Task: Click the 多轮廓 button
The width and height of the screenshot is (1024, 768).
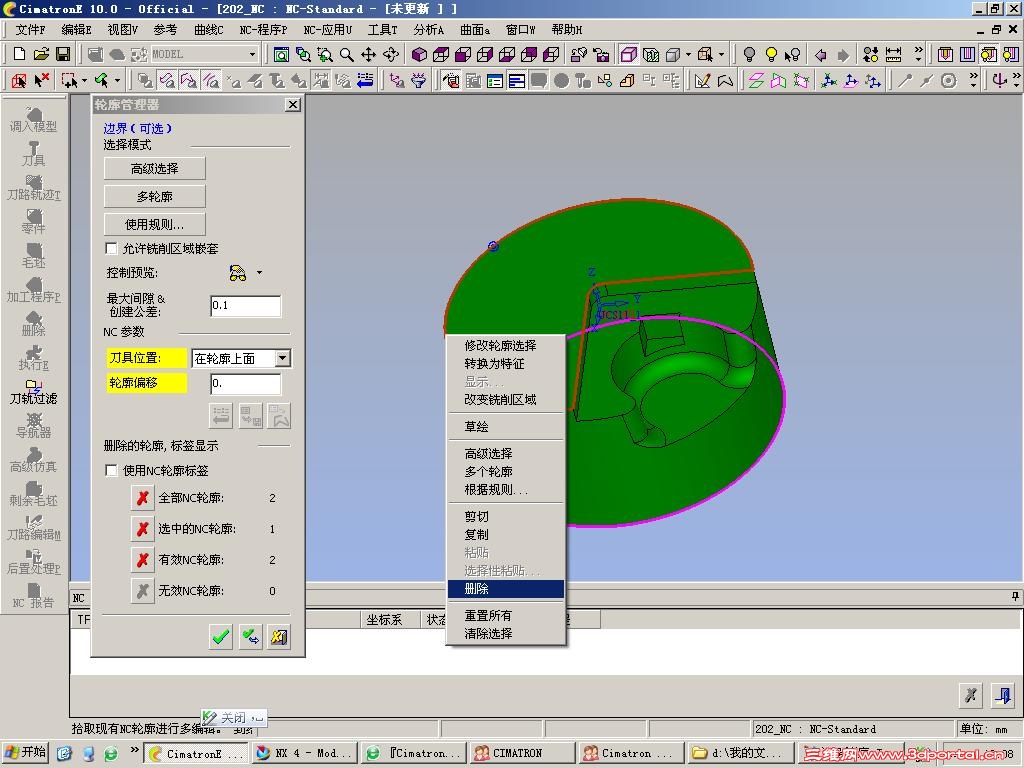Action: point(155,197)
